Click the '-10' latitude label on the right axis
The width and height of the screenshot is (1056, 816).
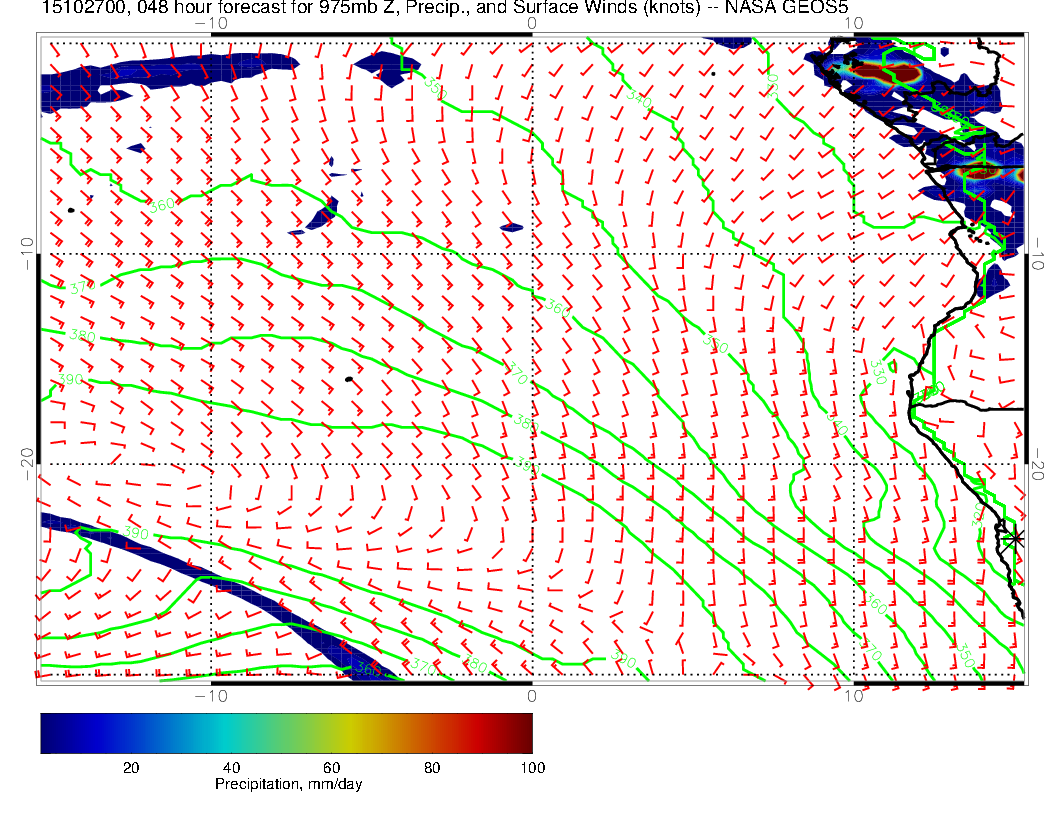(1038, 254)
